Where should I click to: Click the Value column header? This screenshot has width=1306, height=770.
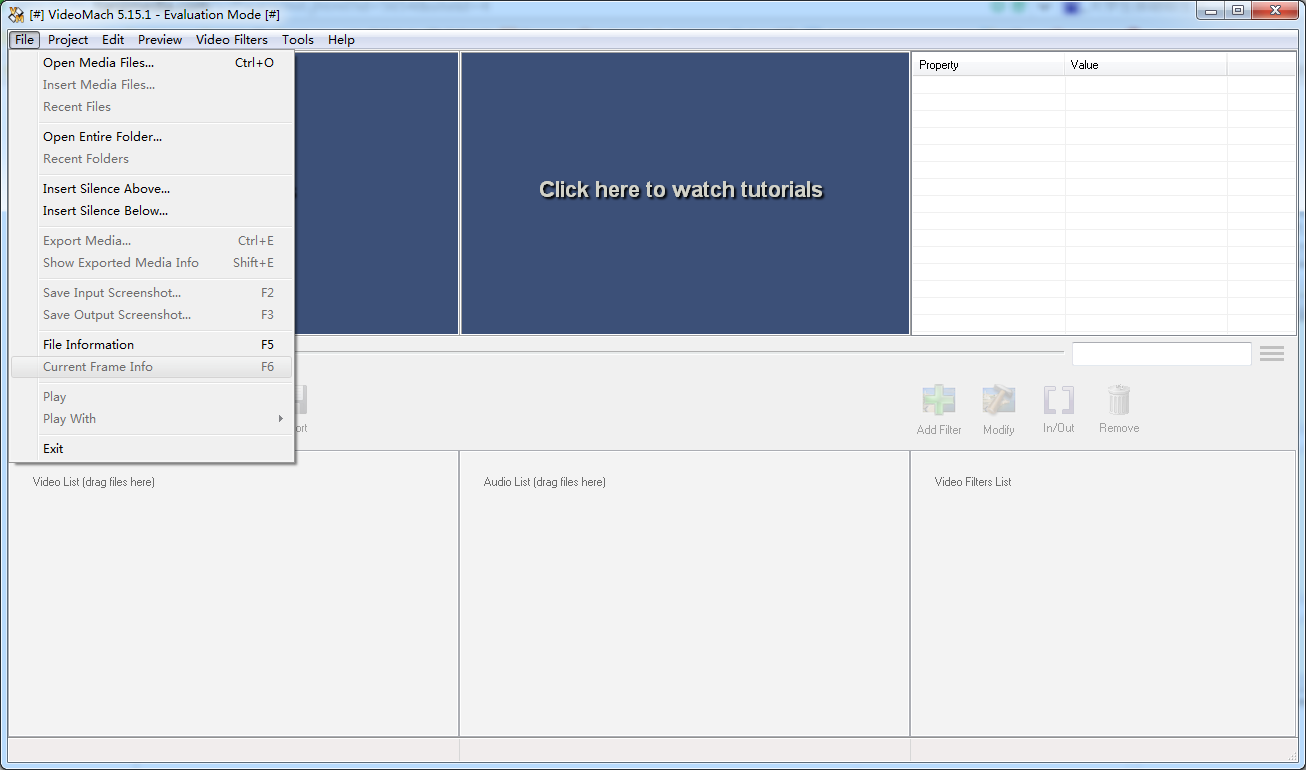(x=1146, y=65)
